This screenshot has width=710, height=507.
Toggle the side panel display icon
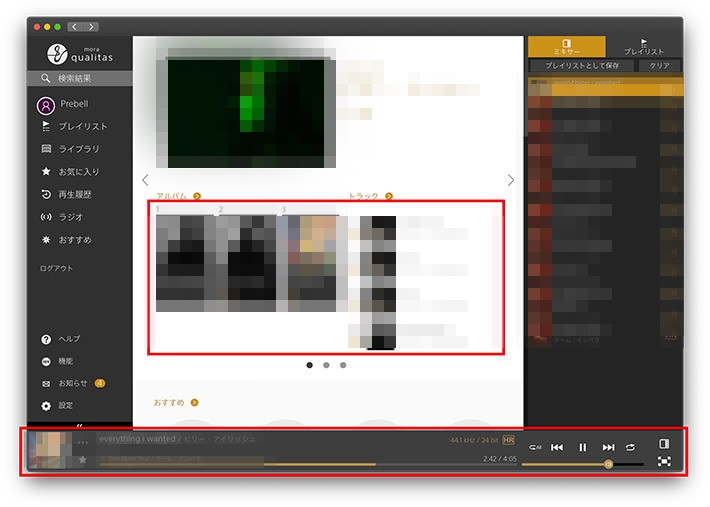[x=664, y=443]
